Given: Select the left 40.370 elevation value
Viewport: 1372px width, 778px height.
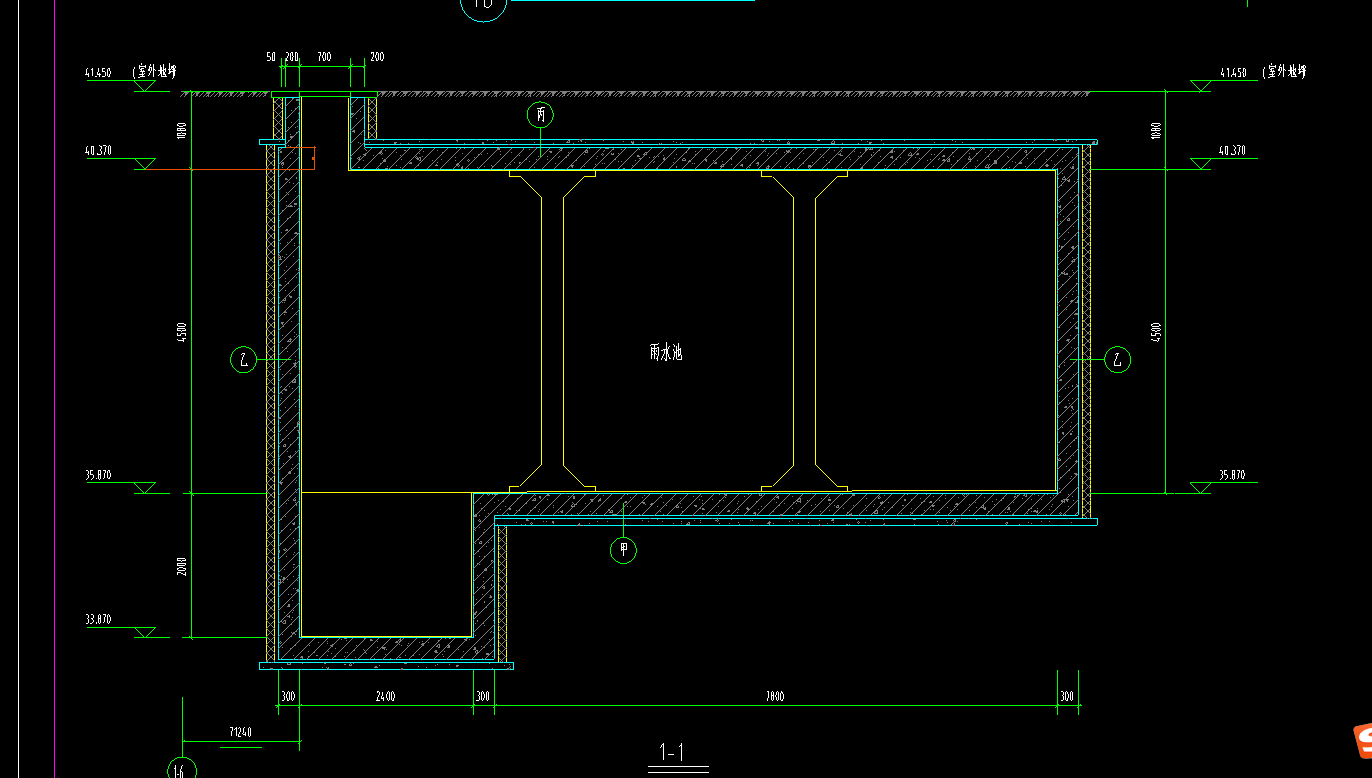Looking at the screenshot, I should point(98,151).
